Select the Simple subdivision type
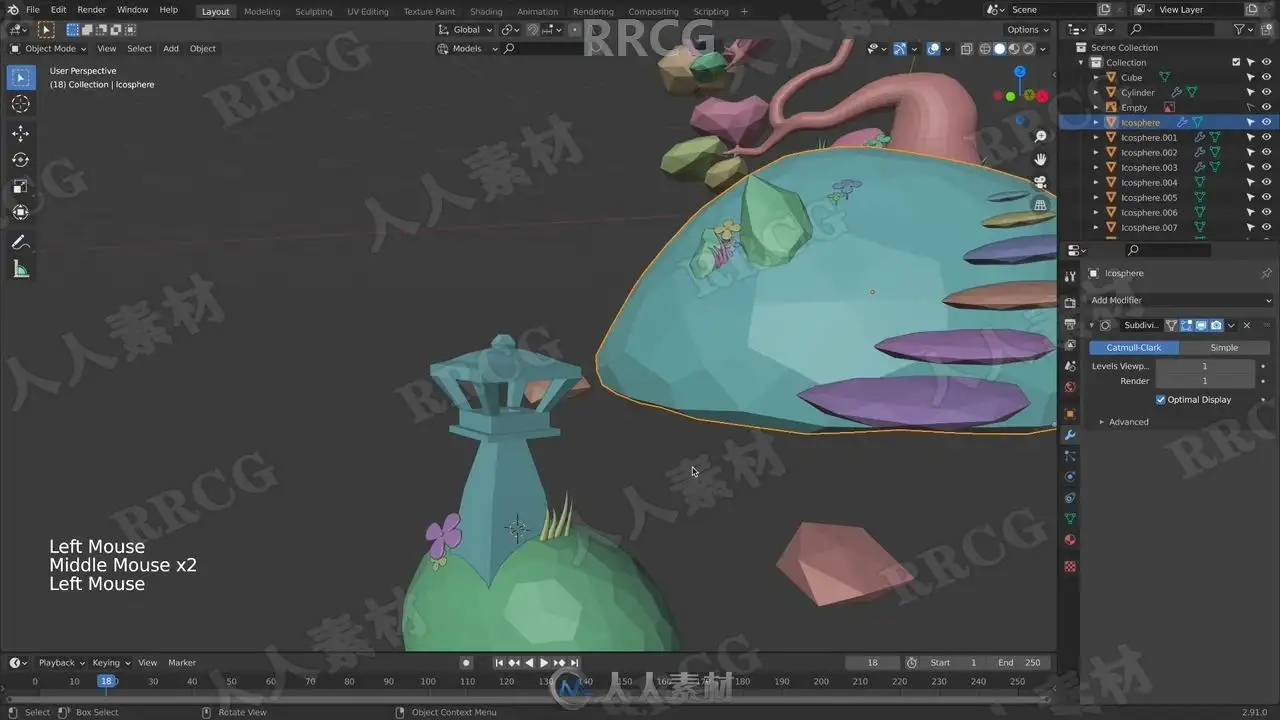Image resolution: width=1280 pixels, height=720 pixels. (x=1224, y=348)
